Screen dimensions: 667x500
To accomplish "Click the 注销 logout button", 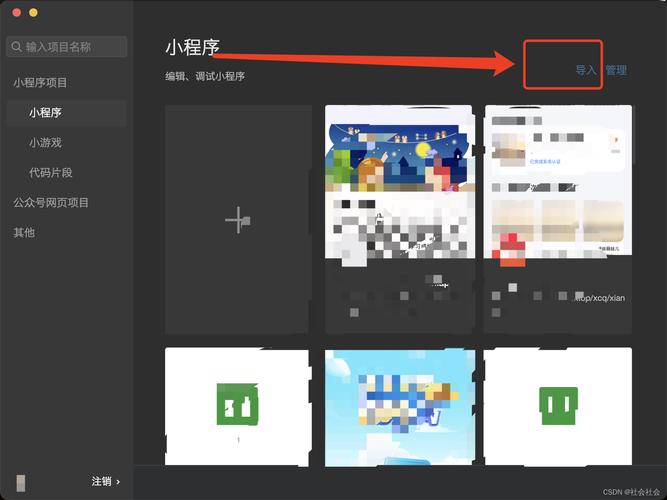I will pyautogui.click(x=101, y=481).
